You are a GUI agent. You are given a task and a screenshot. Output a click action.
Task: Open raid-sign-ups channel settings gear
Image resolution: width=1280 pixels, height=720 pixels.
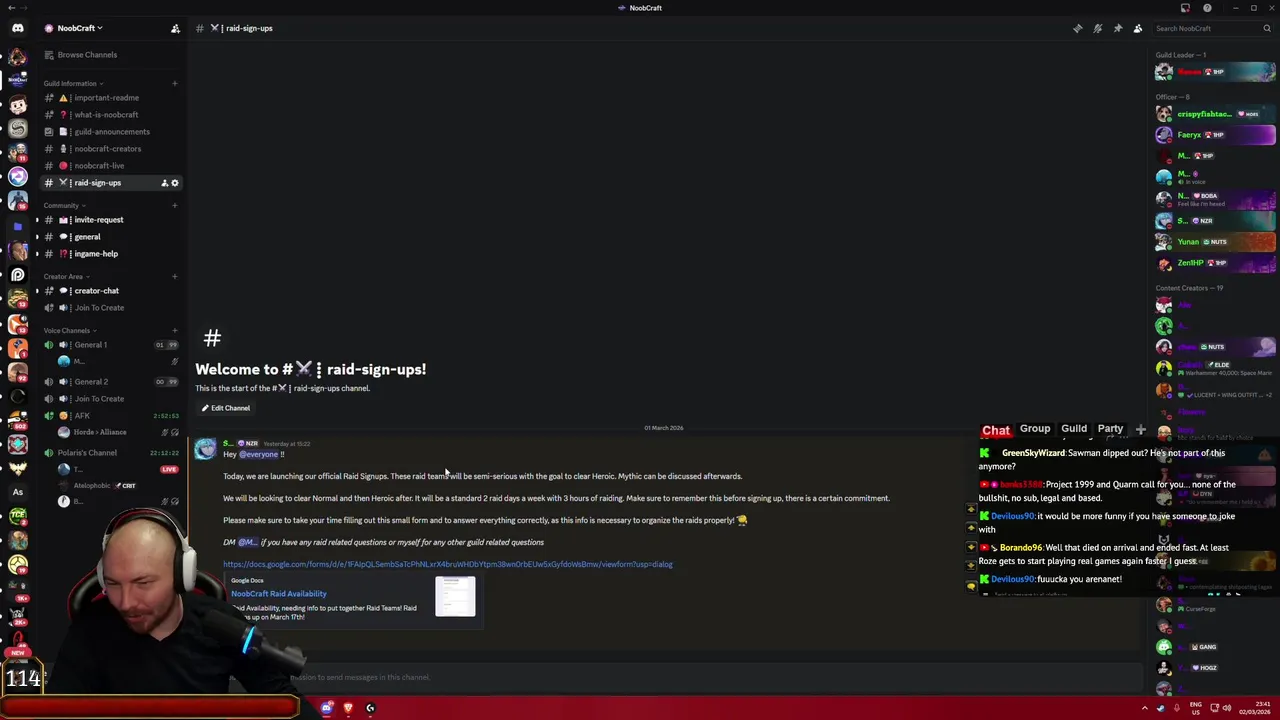pos(175,183)
